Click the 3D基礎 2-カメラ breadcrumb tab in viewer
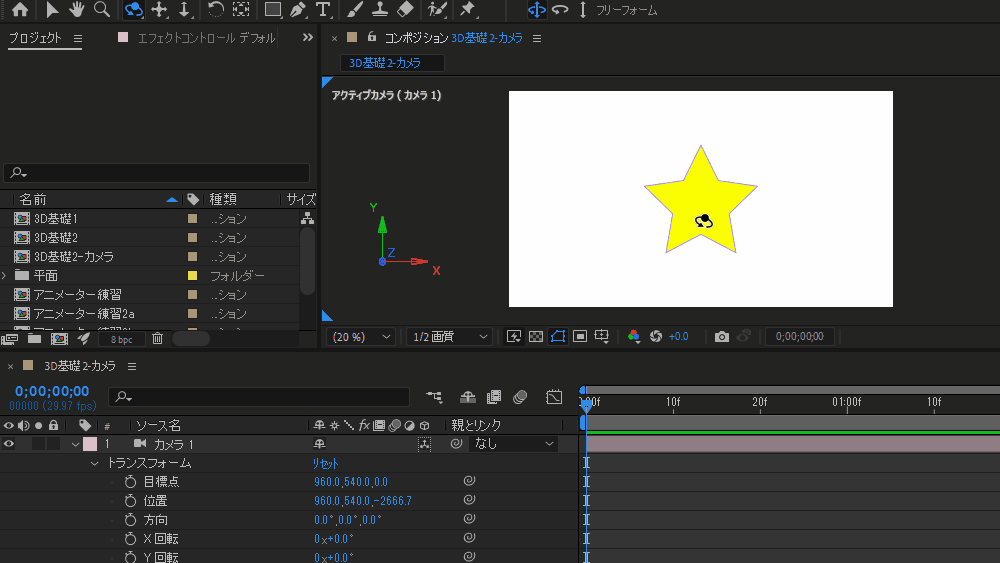The image size is (1000, 563). click(x=385, y=63)
